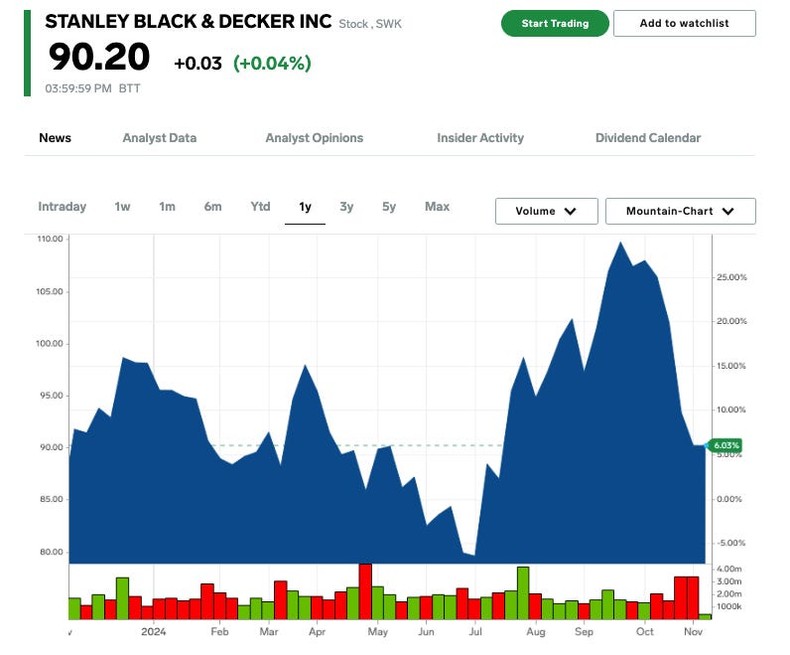This screenshot has width=790, height=655.
Task: Select the Intraday time range
Action: [62, 207]
